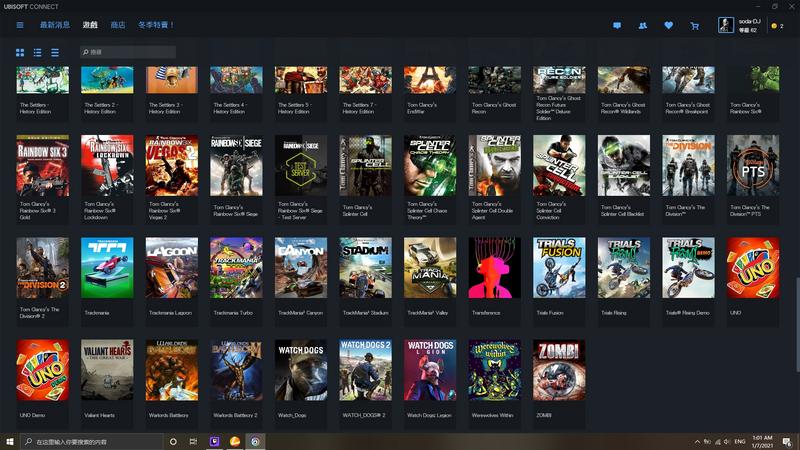Open Task View on the taskbar

pyautogui.click(x=193, y=441)
